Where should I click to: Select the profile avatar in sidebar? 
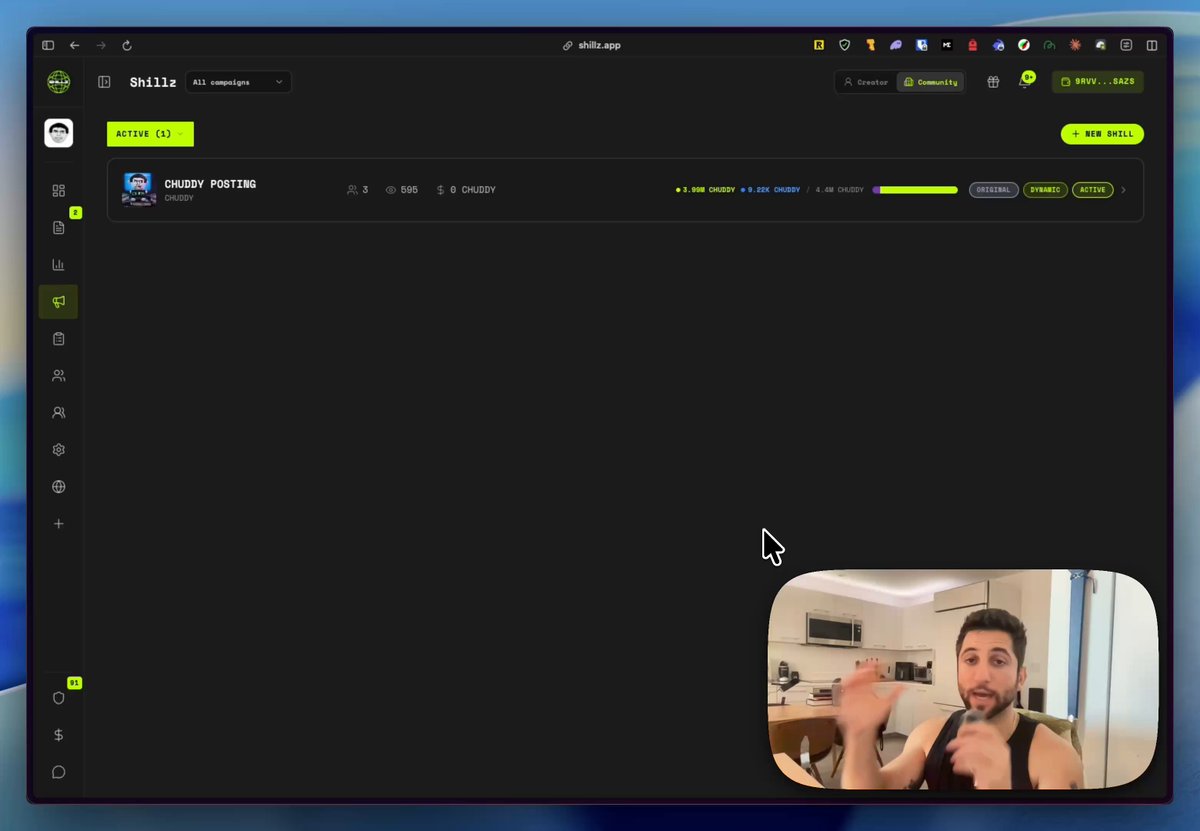pyautogui.click(x=58, y=133)
